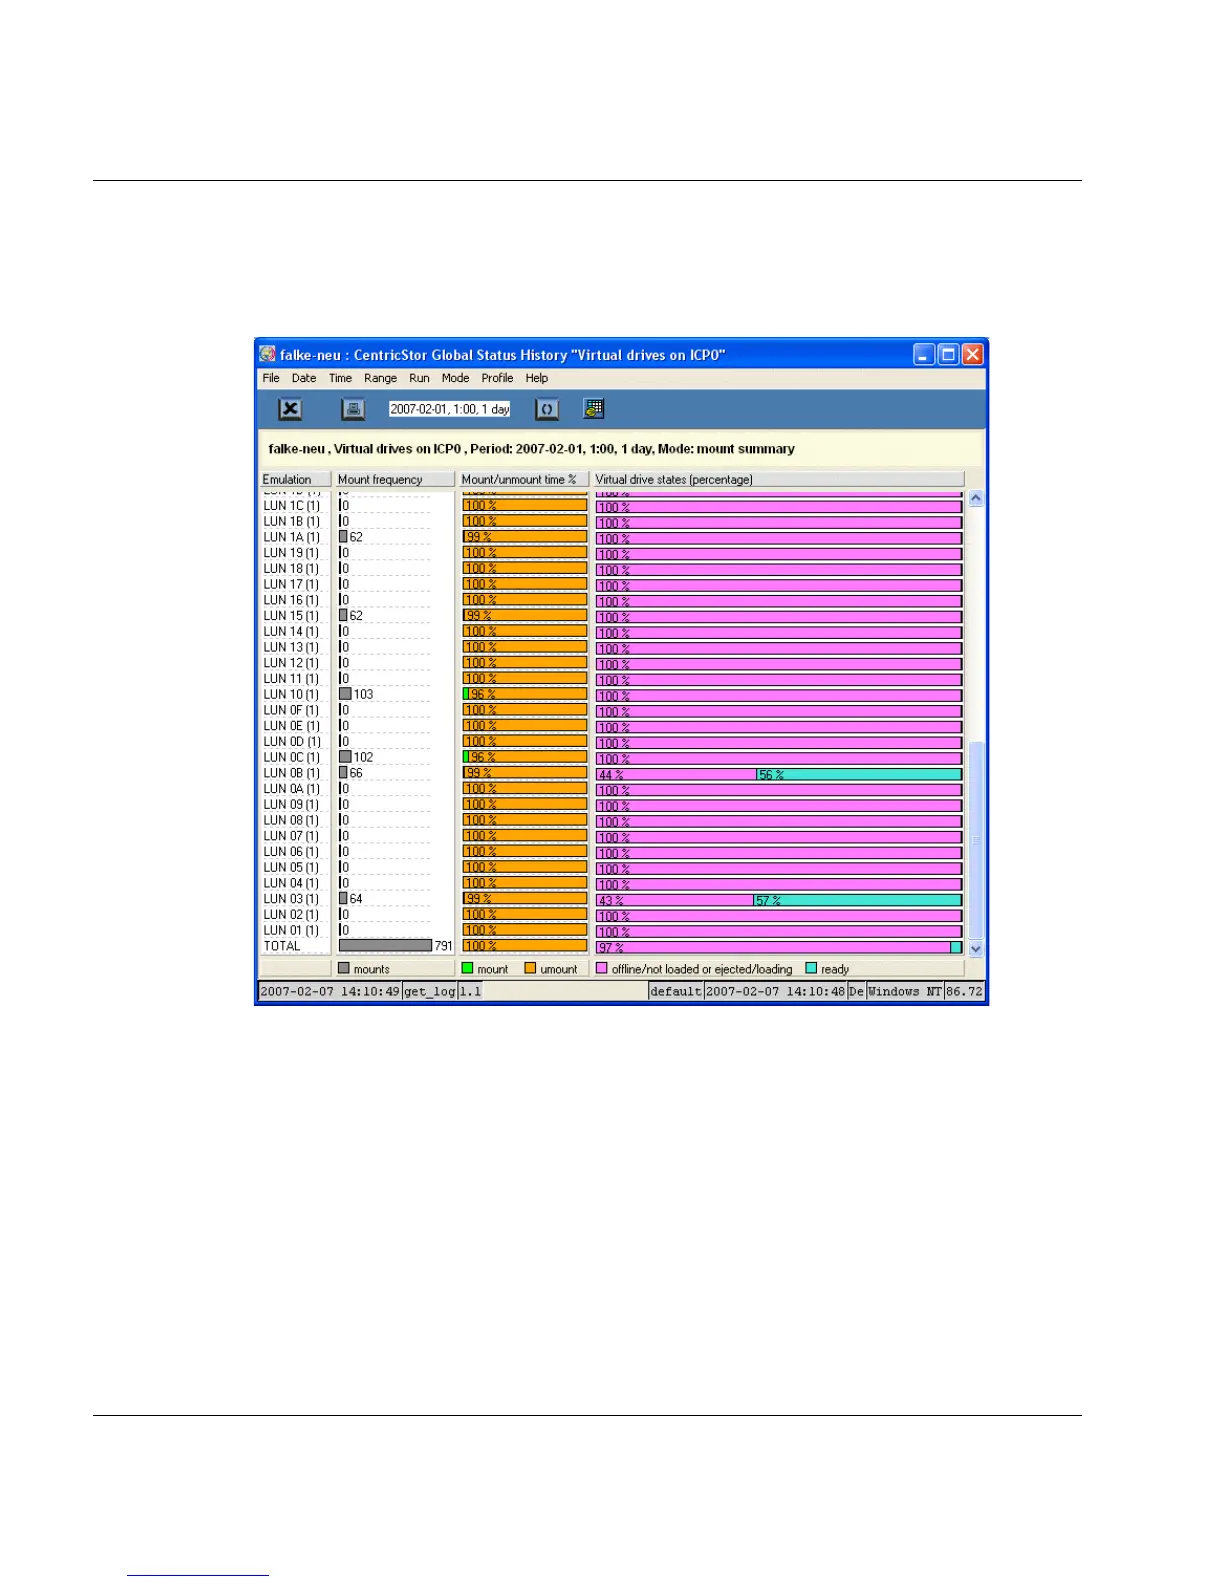Viewport: 1224px width, 1584px height.
Task: Open the Date menu
Action: pyautogui.click(x=304, y=378)
